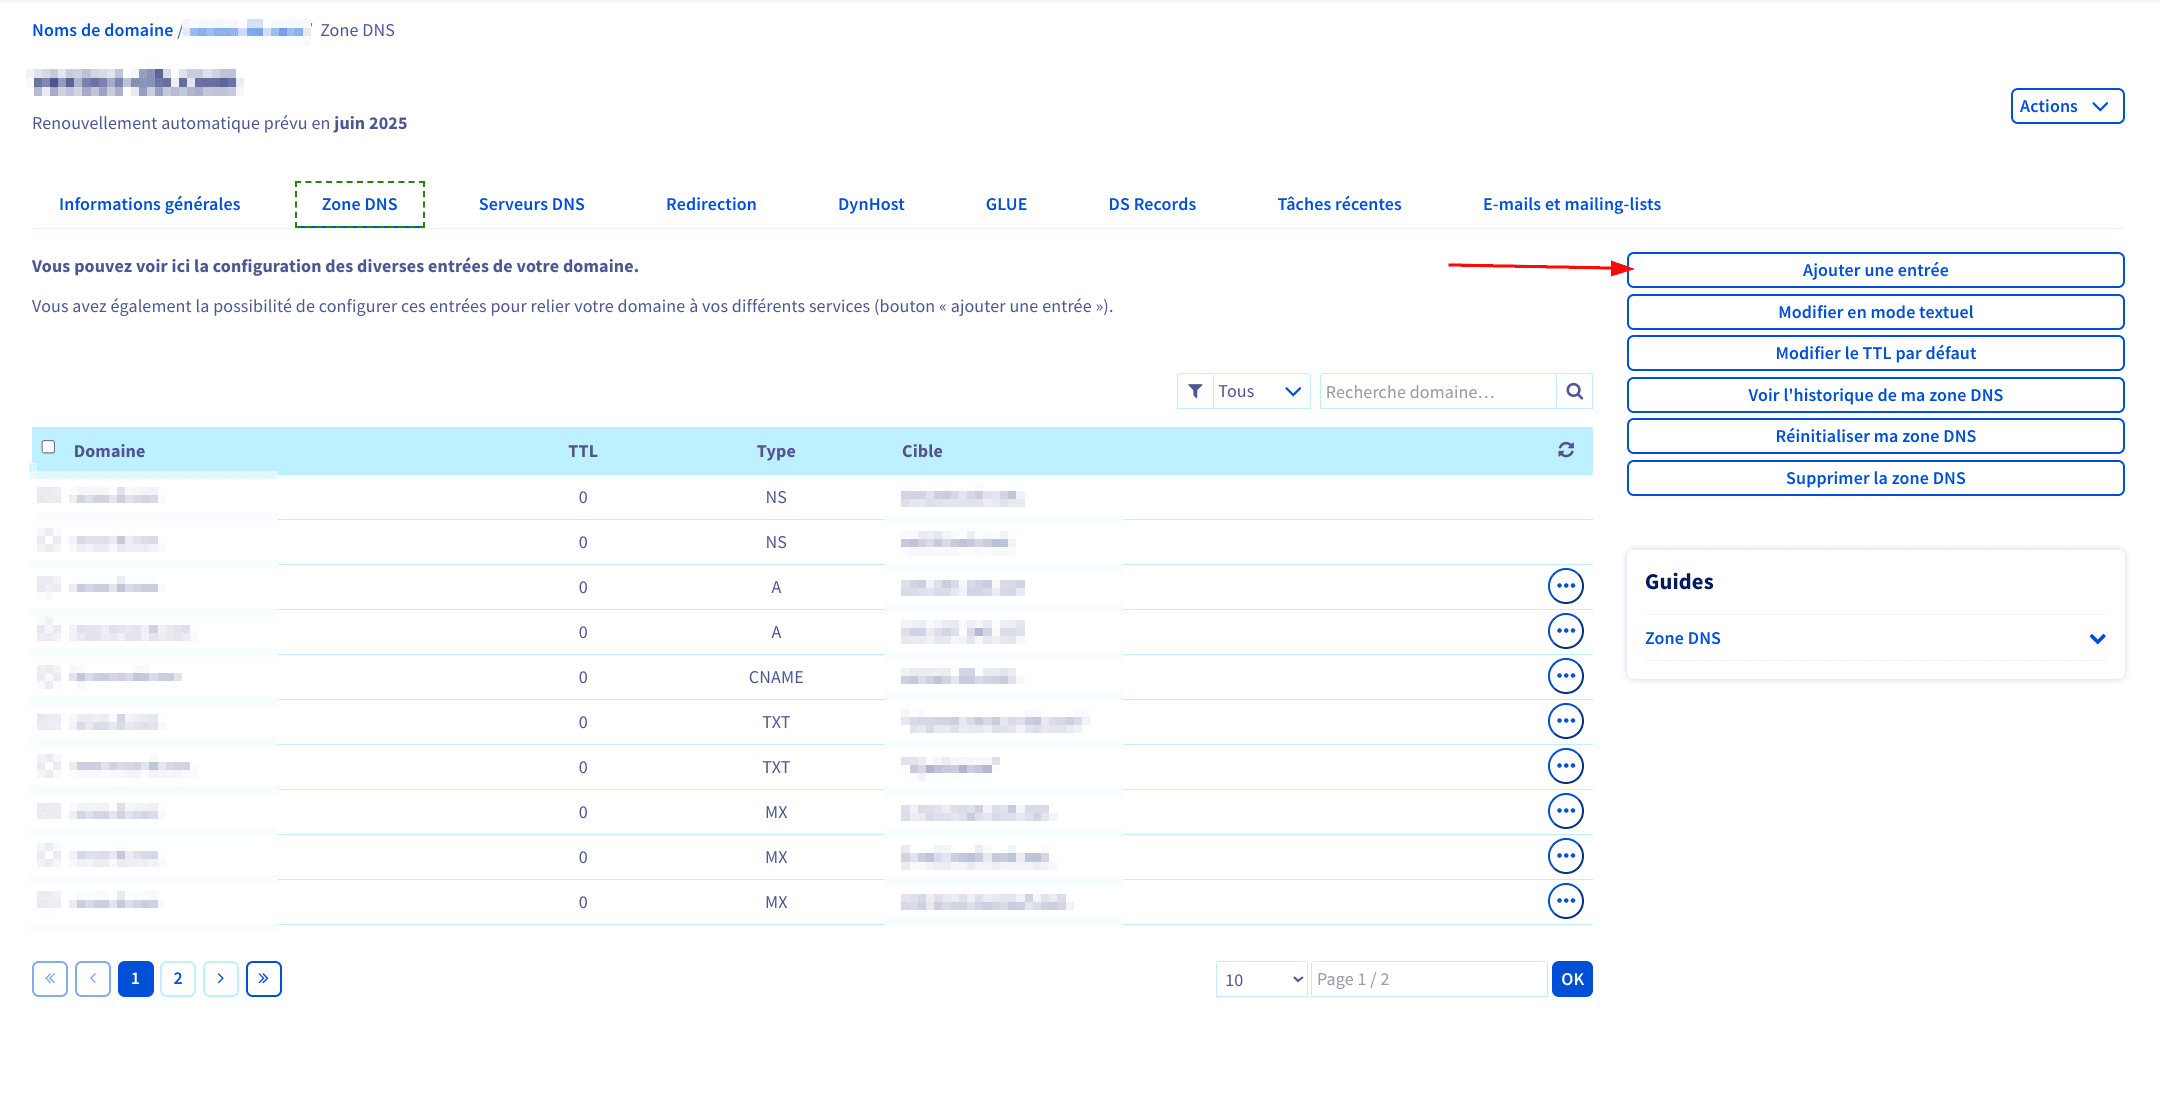
Task: Select the Zone DNS tab
Action: (360, 204)
